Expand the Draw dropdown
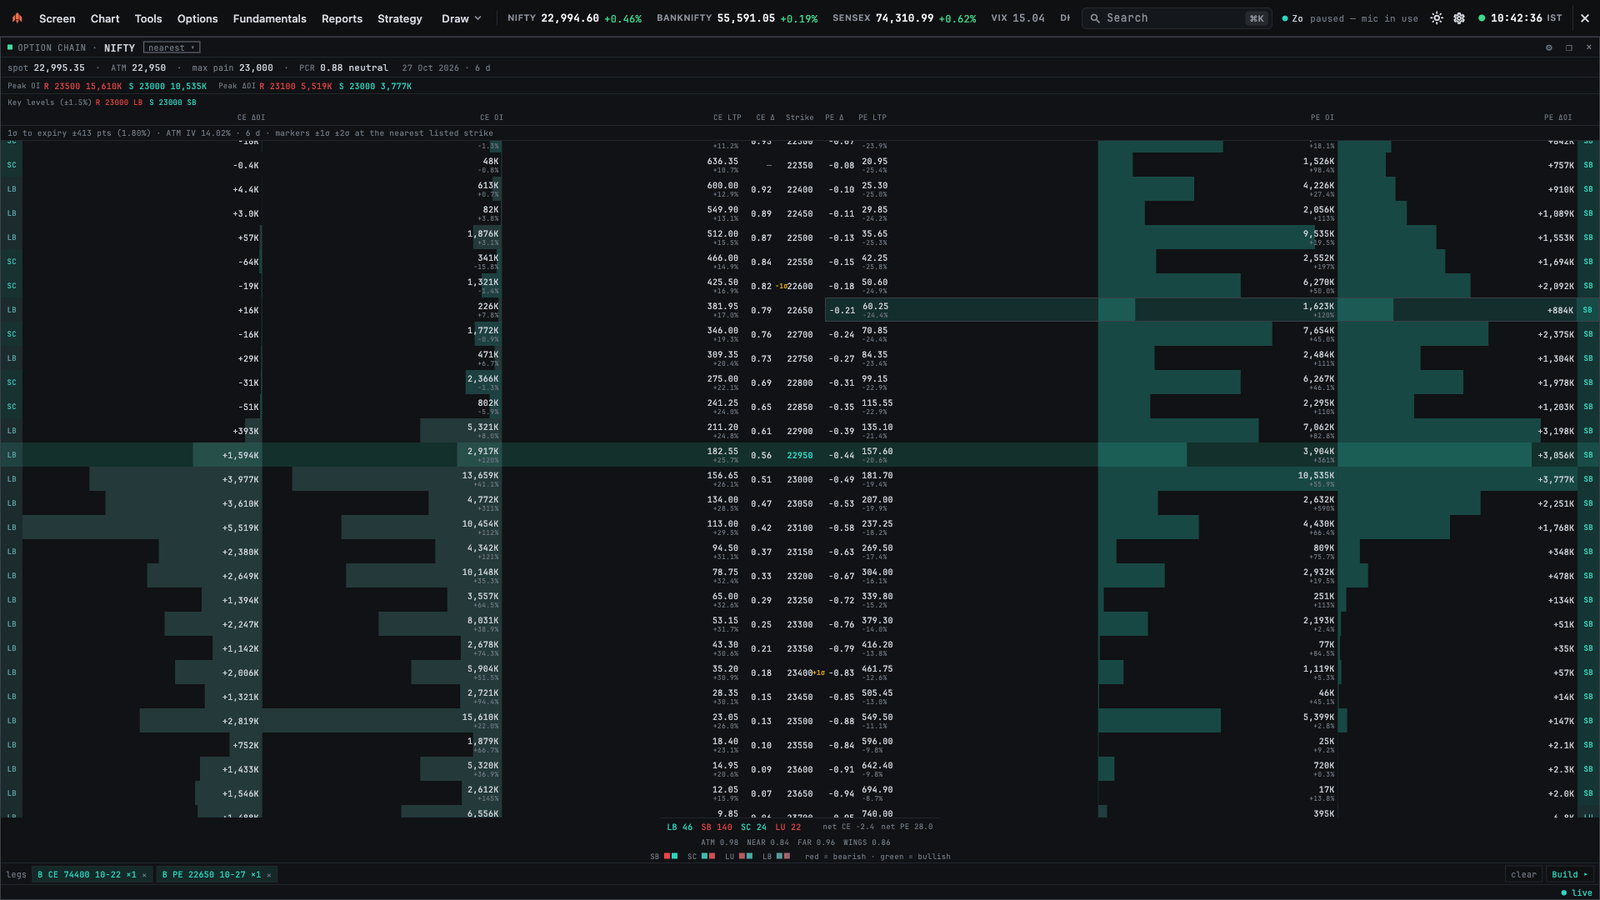Viewport: 1600px width, 900px height. pos(462,18)
